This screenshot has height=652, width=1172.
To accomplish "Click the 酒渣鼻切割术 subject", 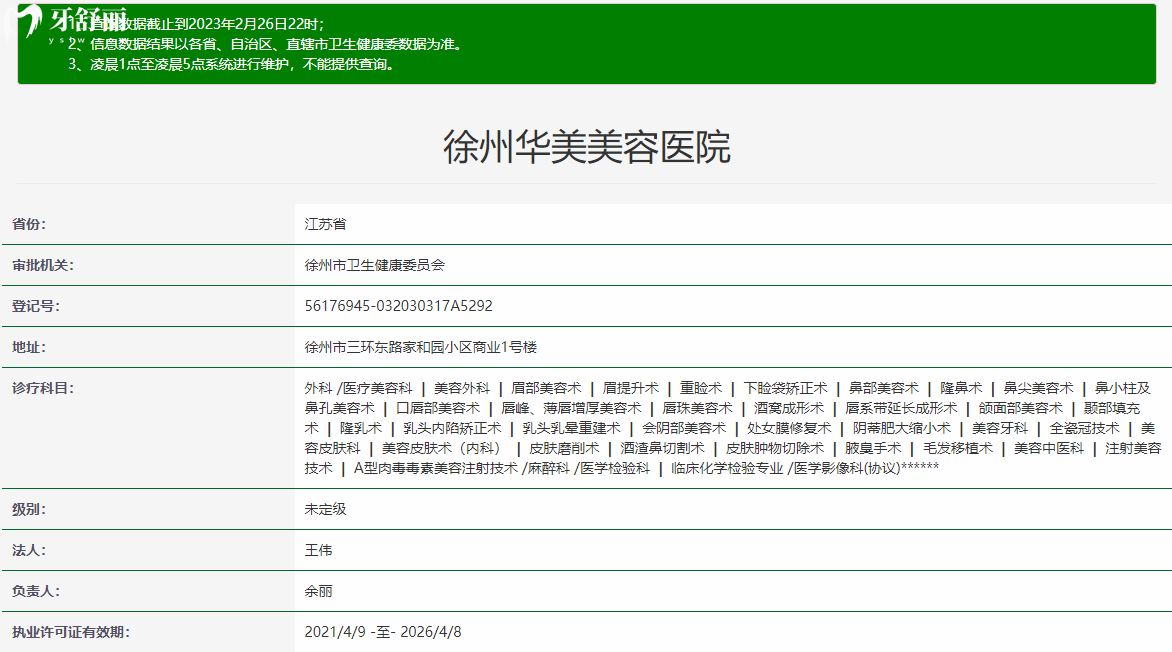I will (x=662, y=449).
